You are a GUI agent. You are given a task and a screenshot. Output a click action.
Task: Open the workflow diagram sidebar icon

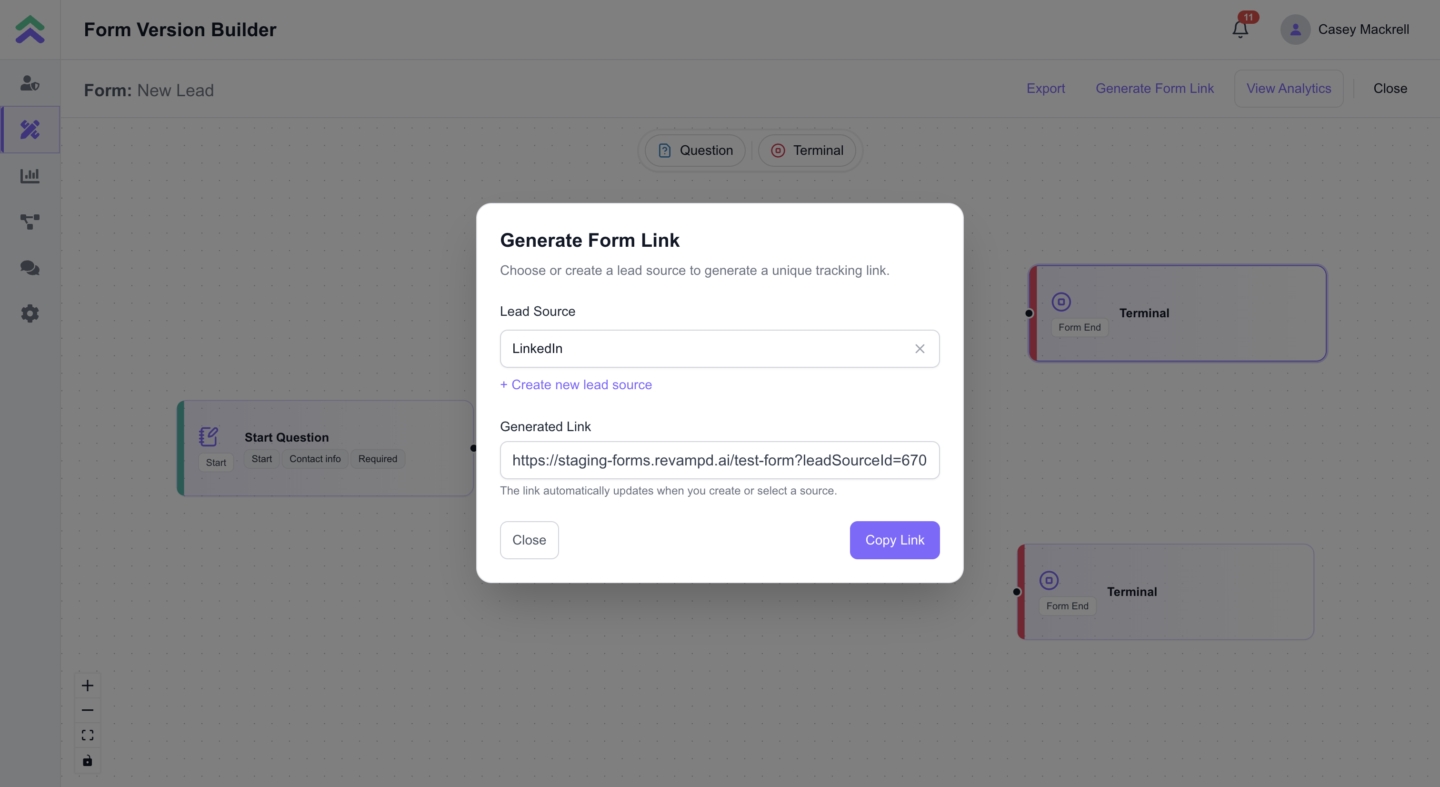point(30,222)
